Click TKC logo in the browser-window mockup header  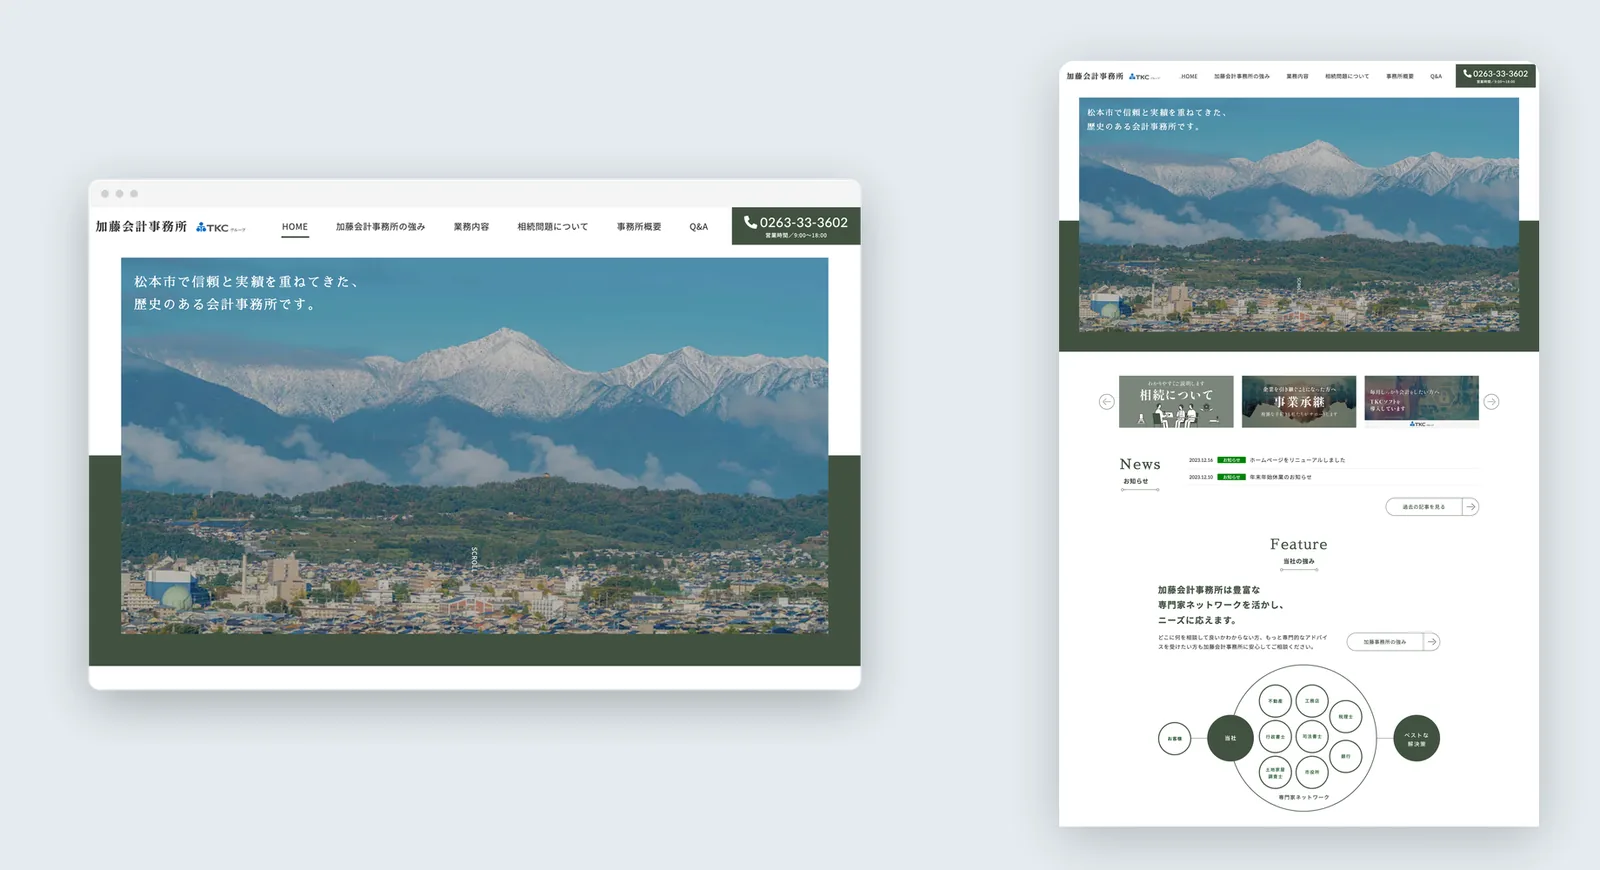pos(221,228)
